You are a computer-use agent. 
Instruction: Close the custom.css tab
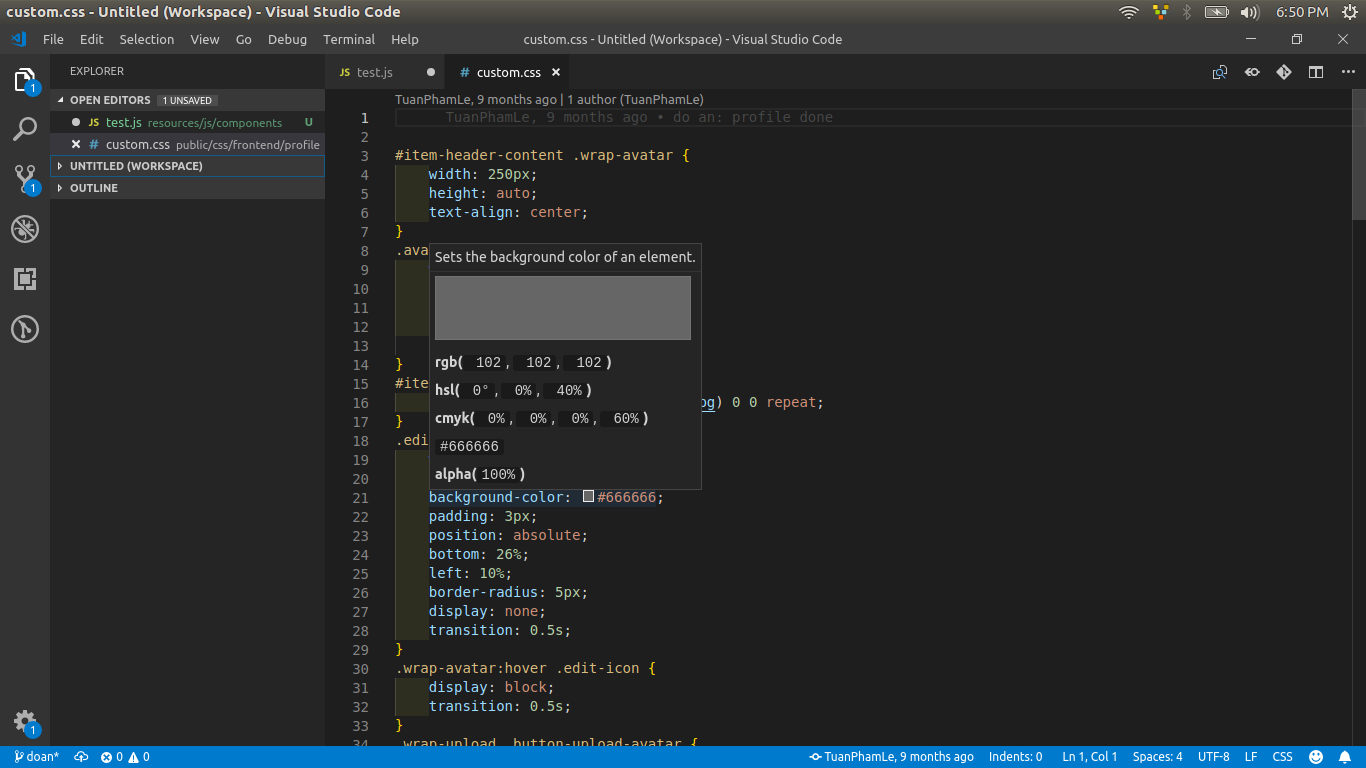click(556, 72)
